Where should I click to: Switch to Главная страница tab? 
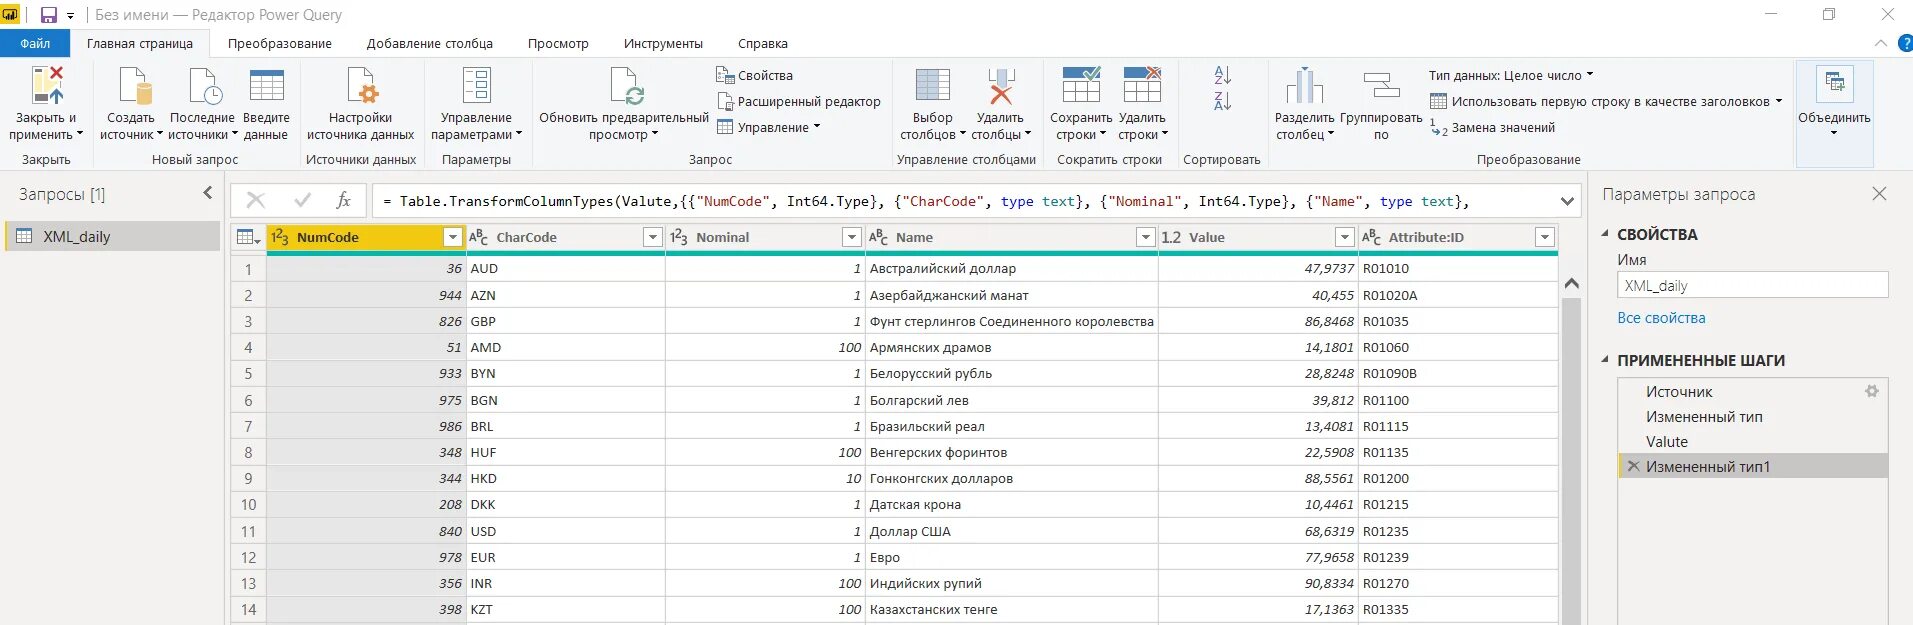140,43
